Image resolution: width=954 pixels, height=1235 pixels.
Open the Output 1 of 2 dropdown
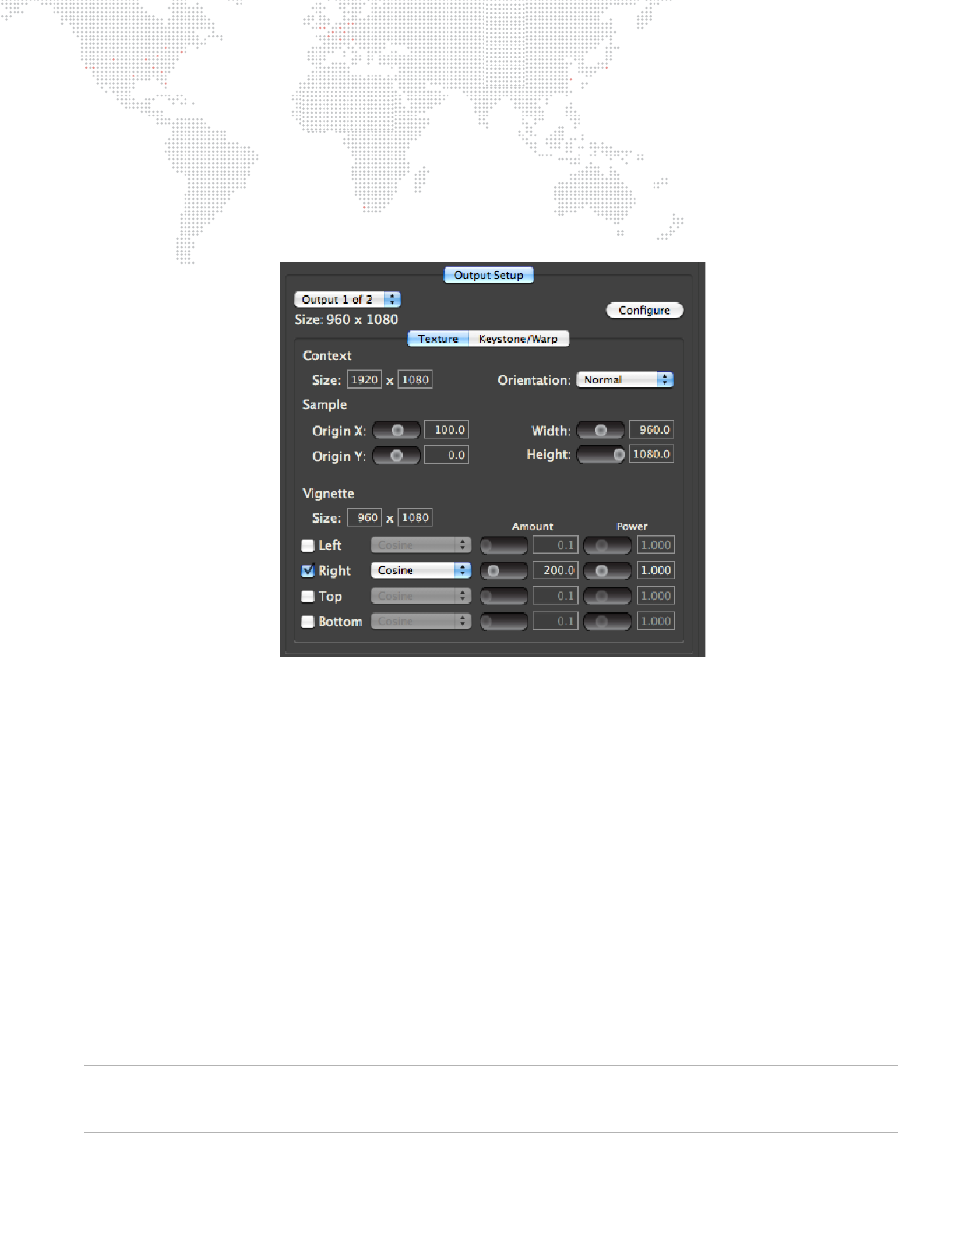(x=347, y=299)
